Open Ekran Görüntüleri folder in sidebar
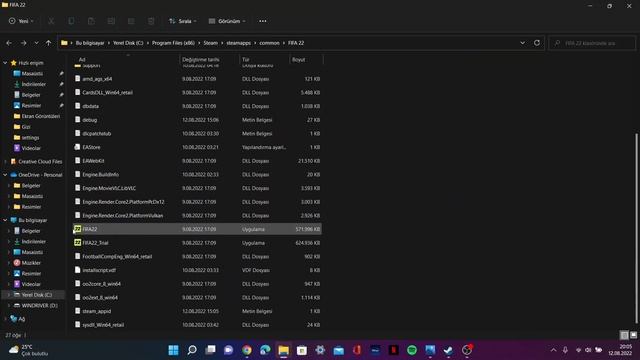Viewport: 640px width, 360px height. pyautogui.click(x=40, y=116)
